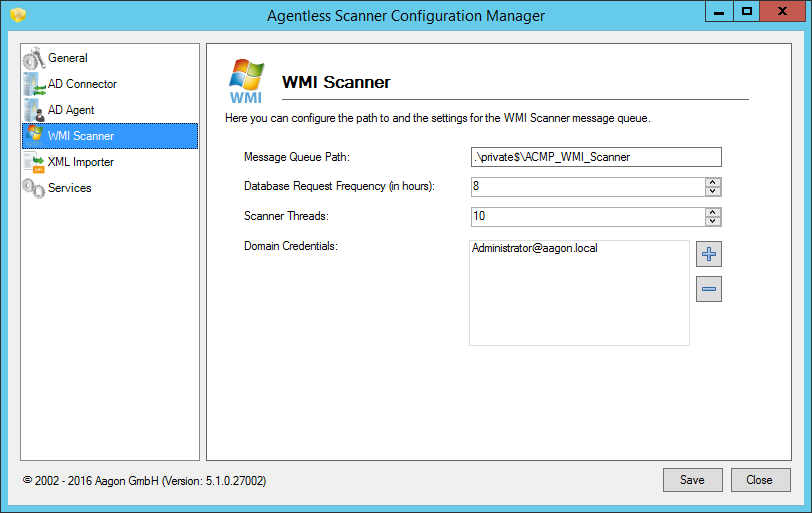The width and height of the screenshot is (812, 513).
Task: Click the Database Request Frequency label
Action: click(x=339, y=186)
